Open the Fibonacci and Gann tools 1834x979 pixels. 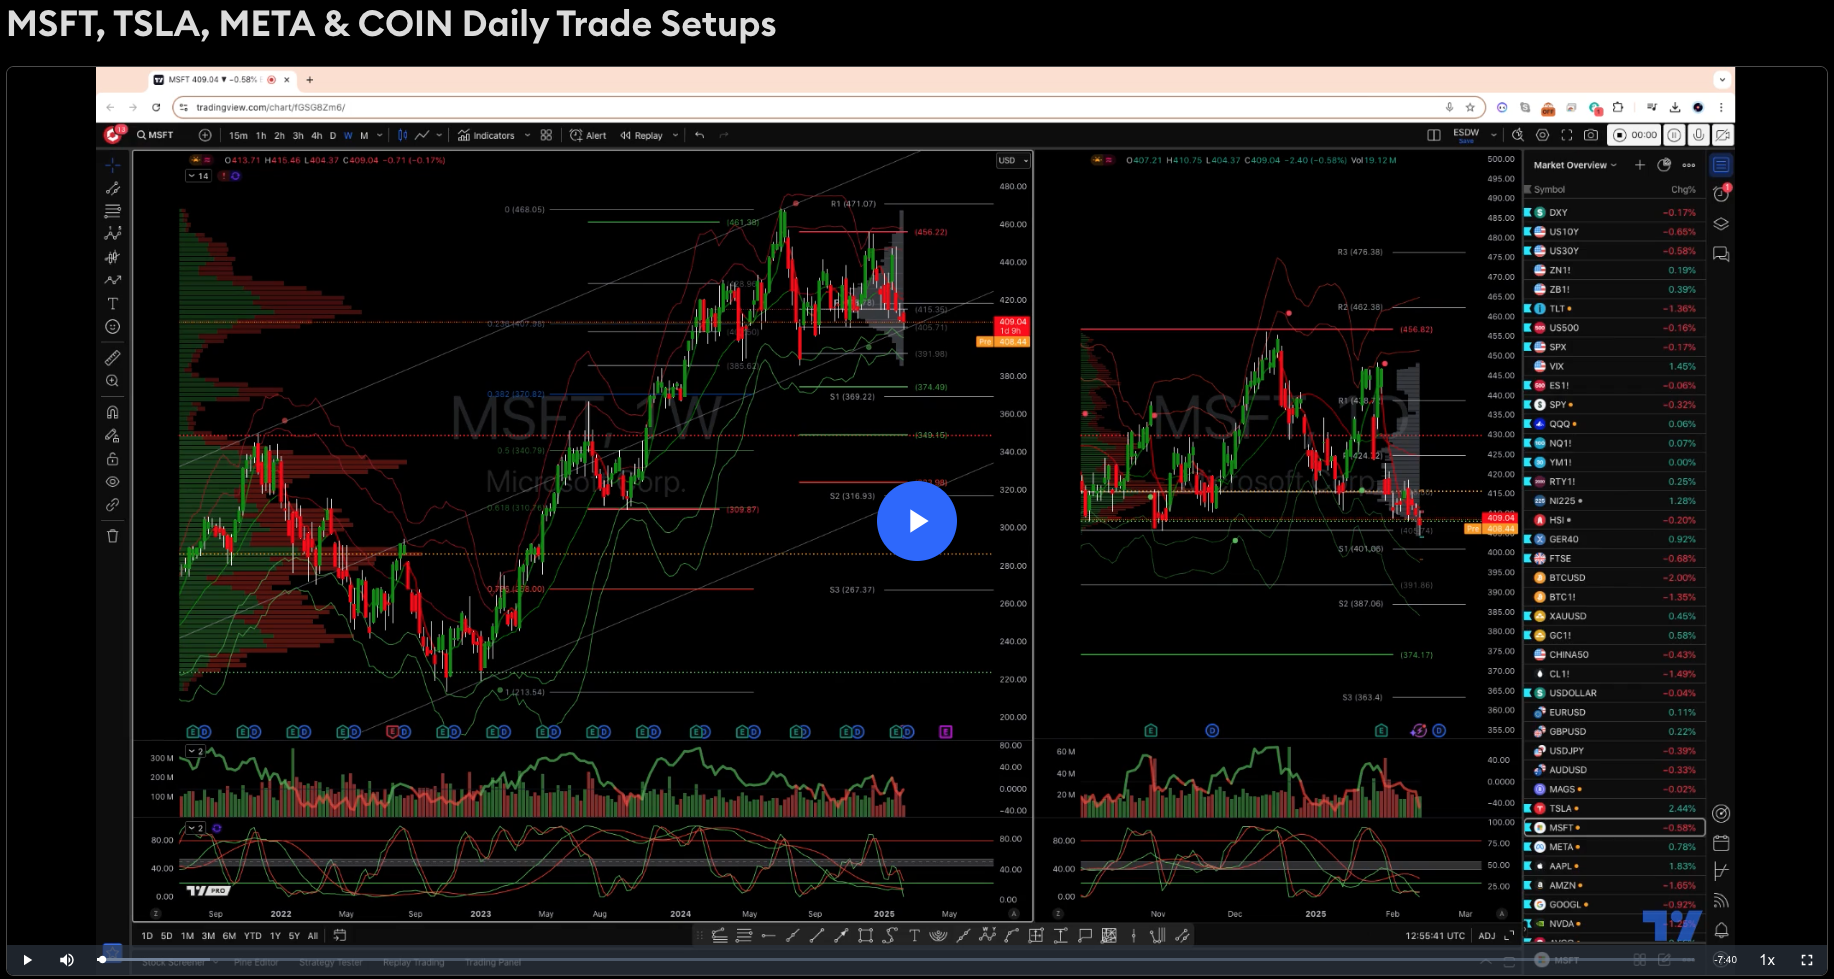[112, 211]
